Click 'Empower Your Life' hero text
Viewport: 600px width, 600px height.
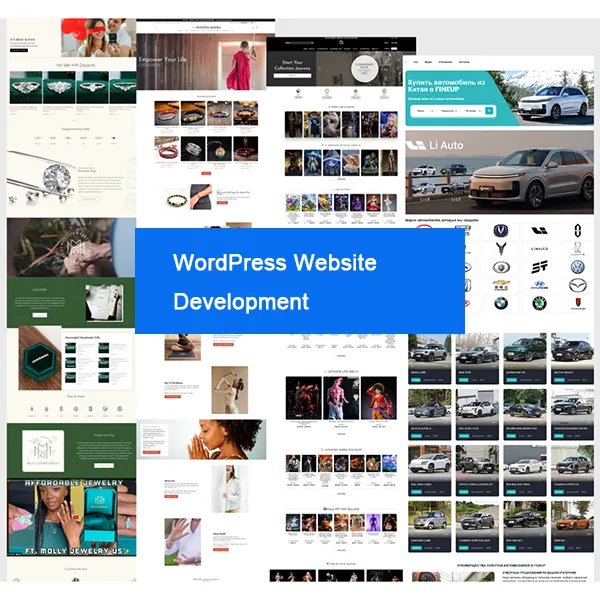coord(162,60)
